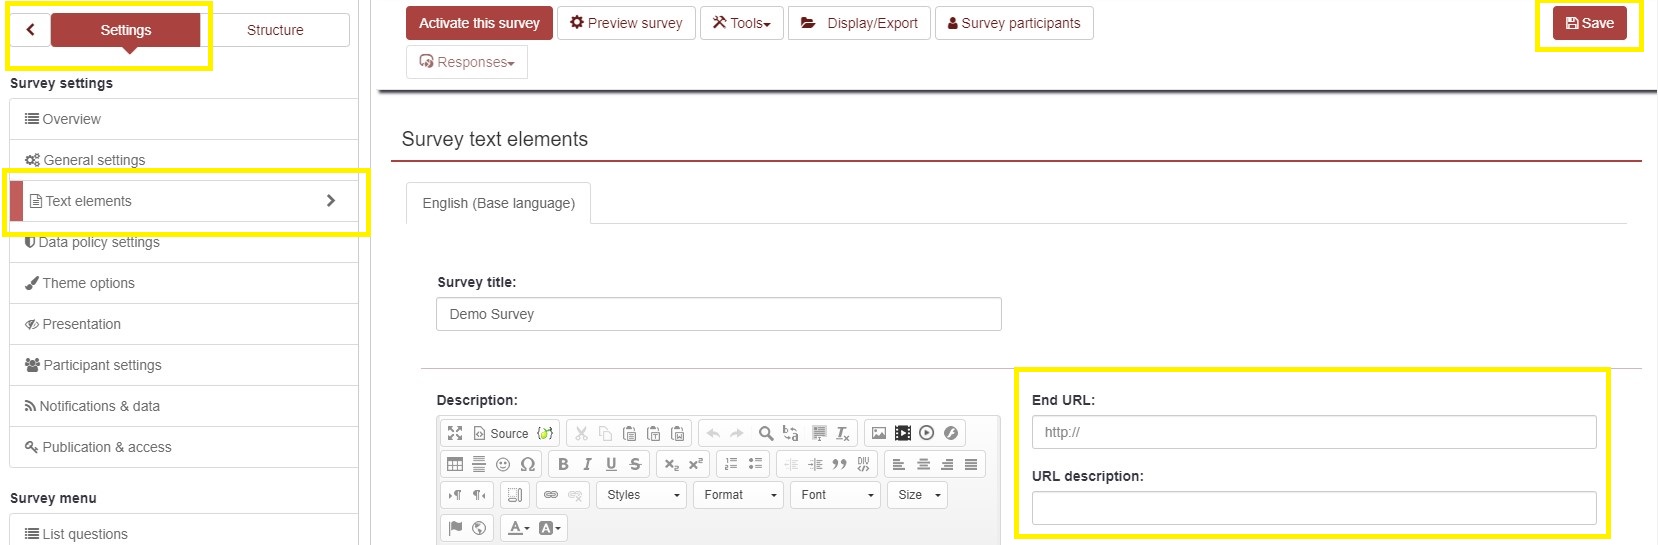Expand the Tools dropdown menu
The height and width of the screenshot is (545, 1658).
741,23
